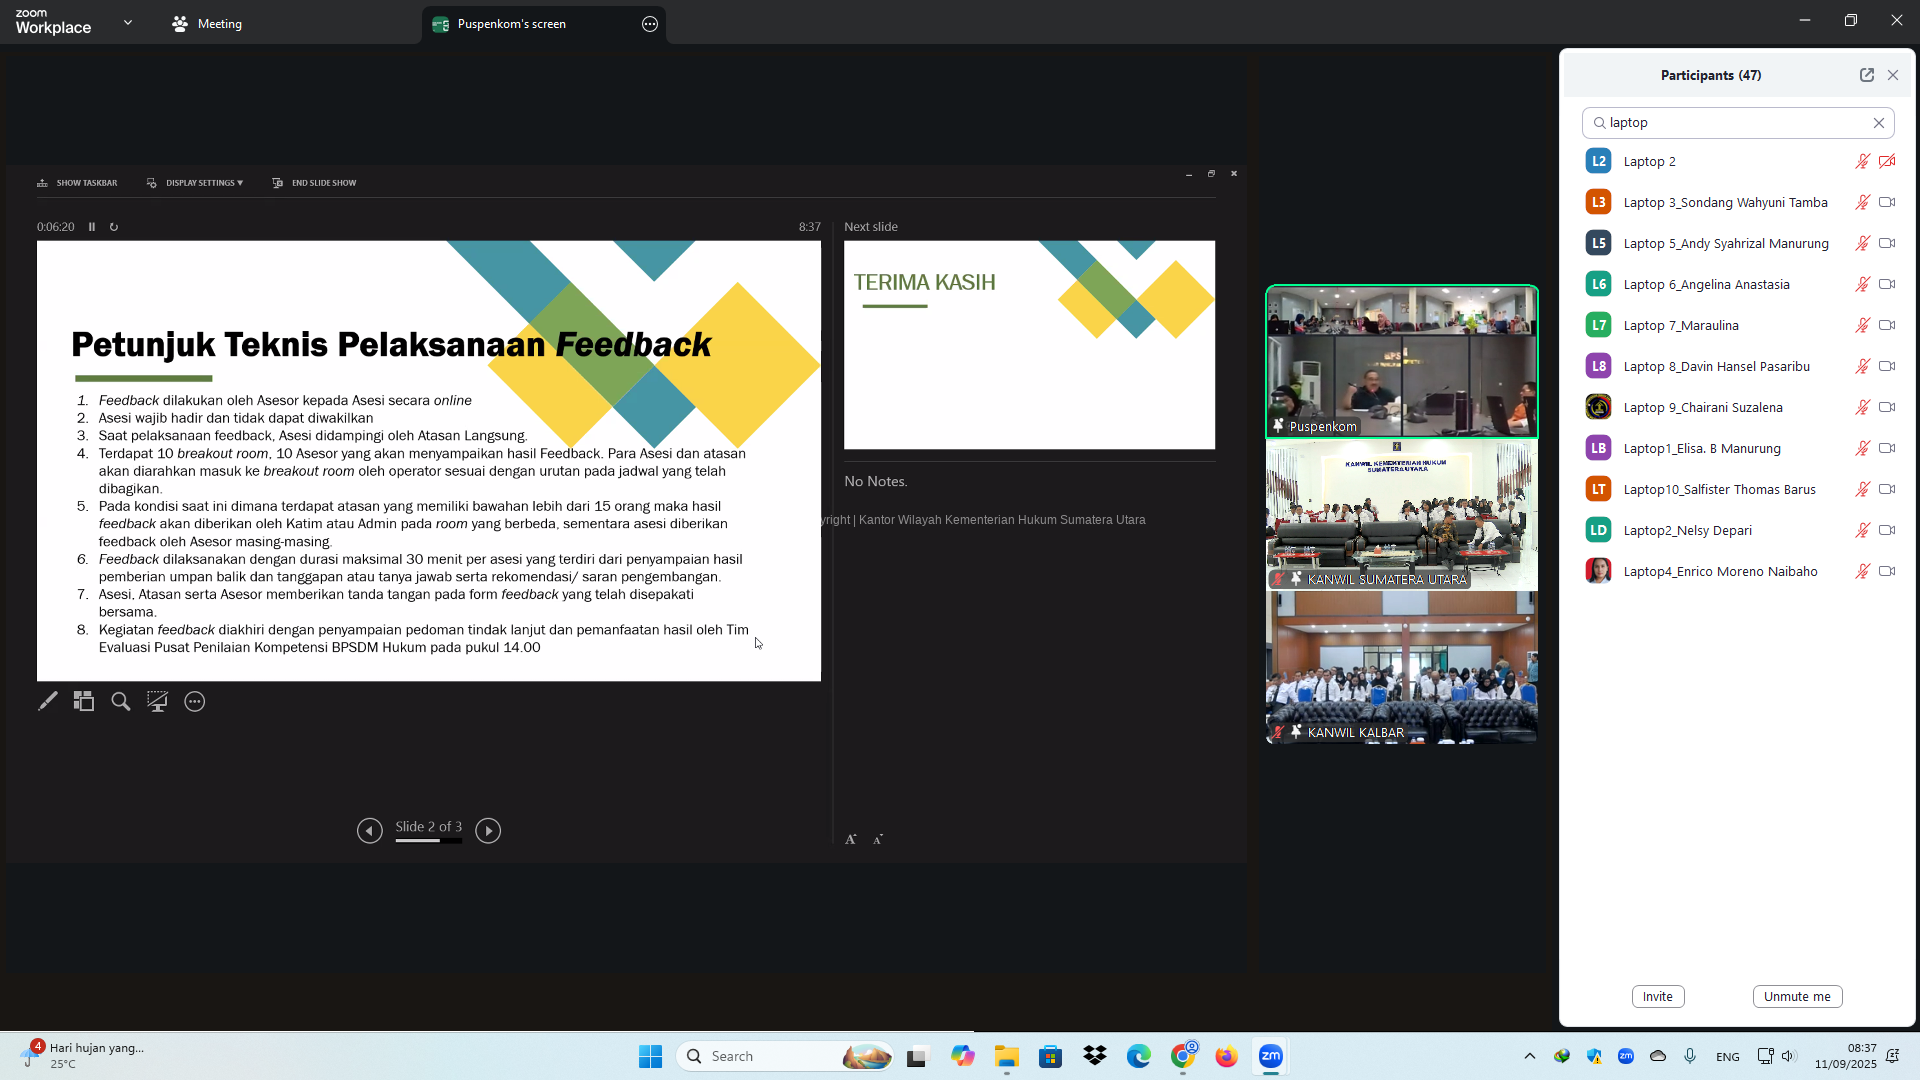This screenshot has width=1920, height=1080.
Task: Clear the participant search text
Action: tap(1879, 123)
